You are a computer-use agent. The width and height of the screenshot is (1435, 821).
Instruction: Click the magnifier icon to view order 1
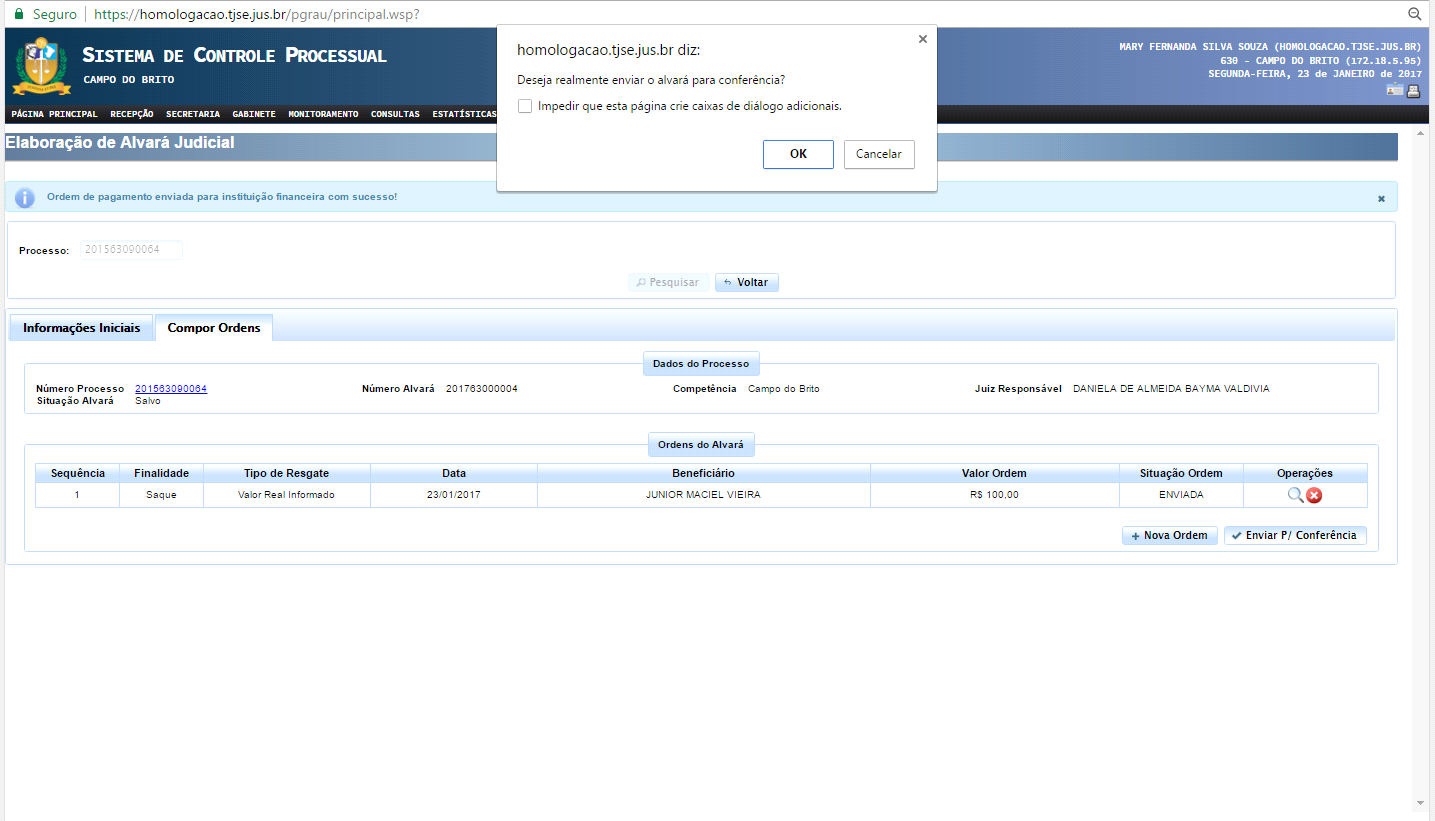point(1295,495)
